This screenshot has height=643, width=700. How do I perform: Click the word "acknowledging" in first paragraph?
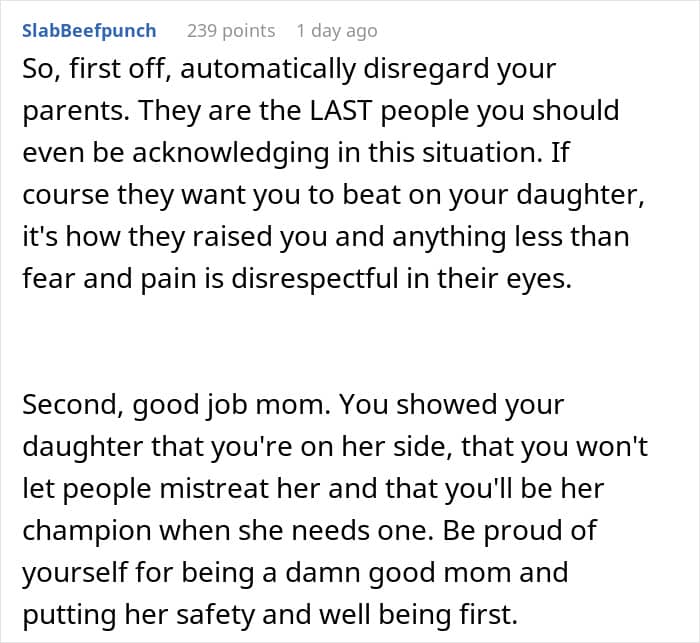pyautogui.click(x=231, y=153)
